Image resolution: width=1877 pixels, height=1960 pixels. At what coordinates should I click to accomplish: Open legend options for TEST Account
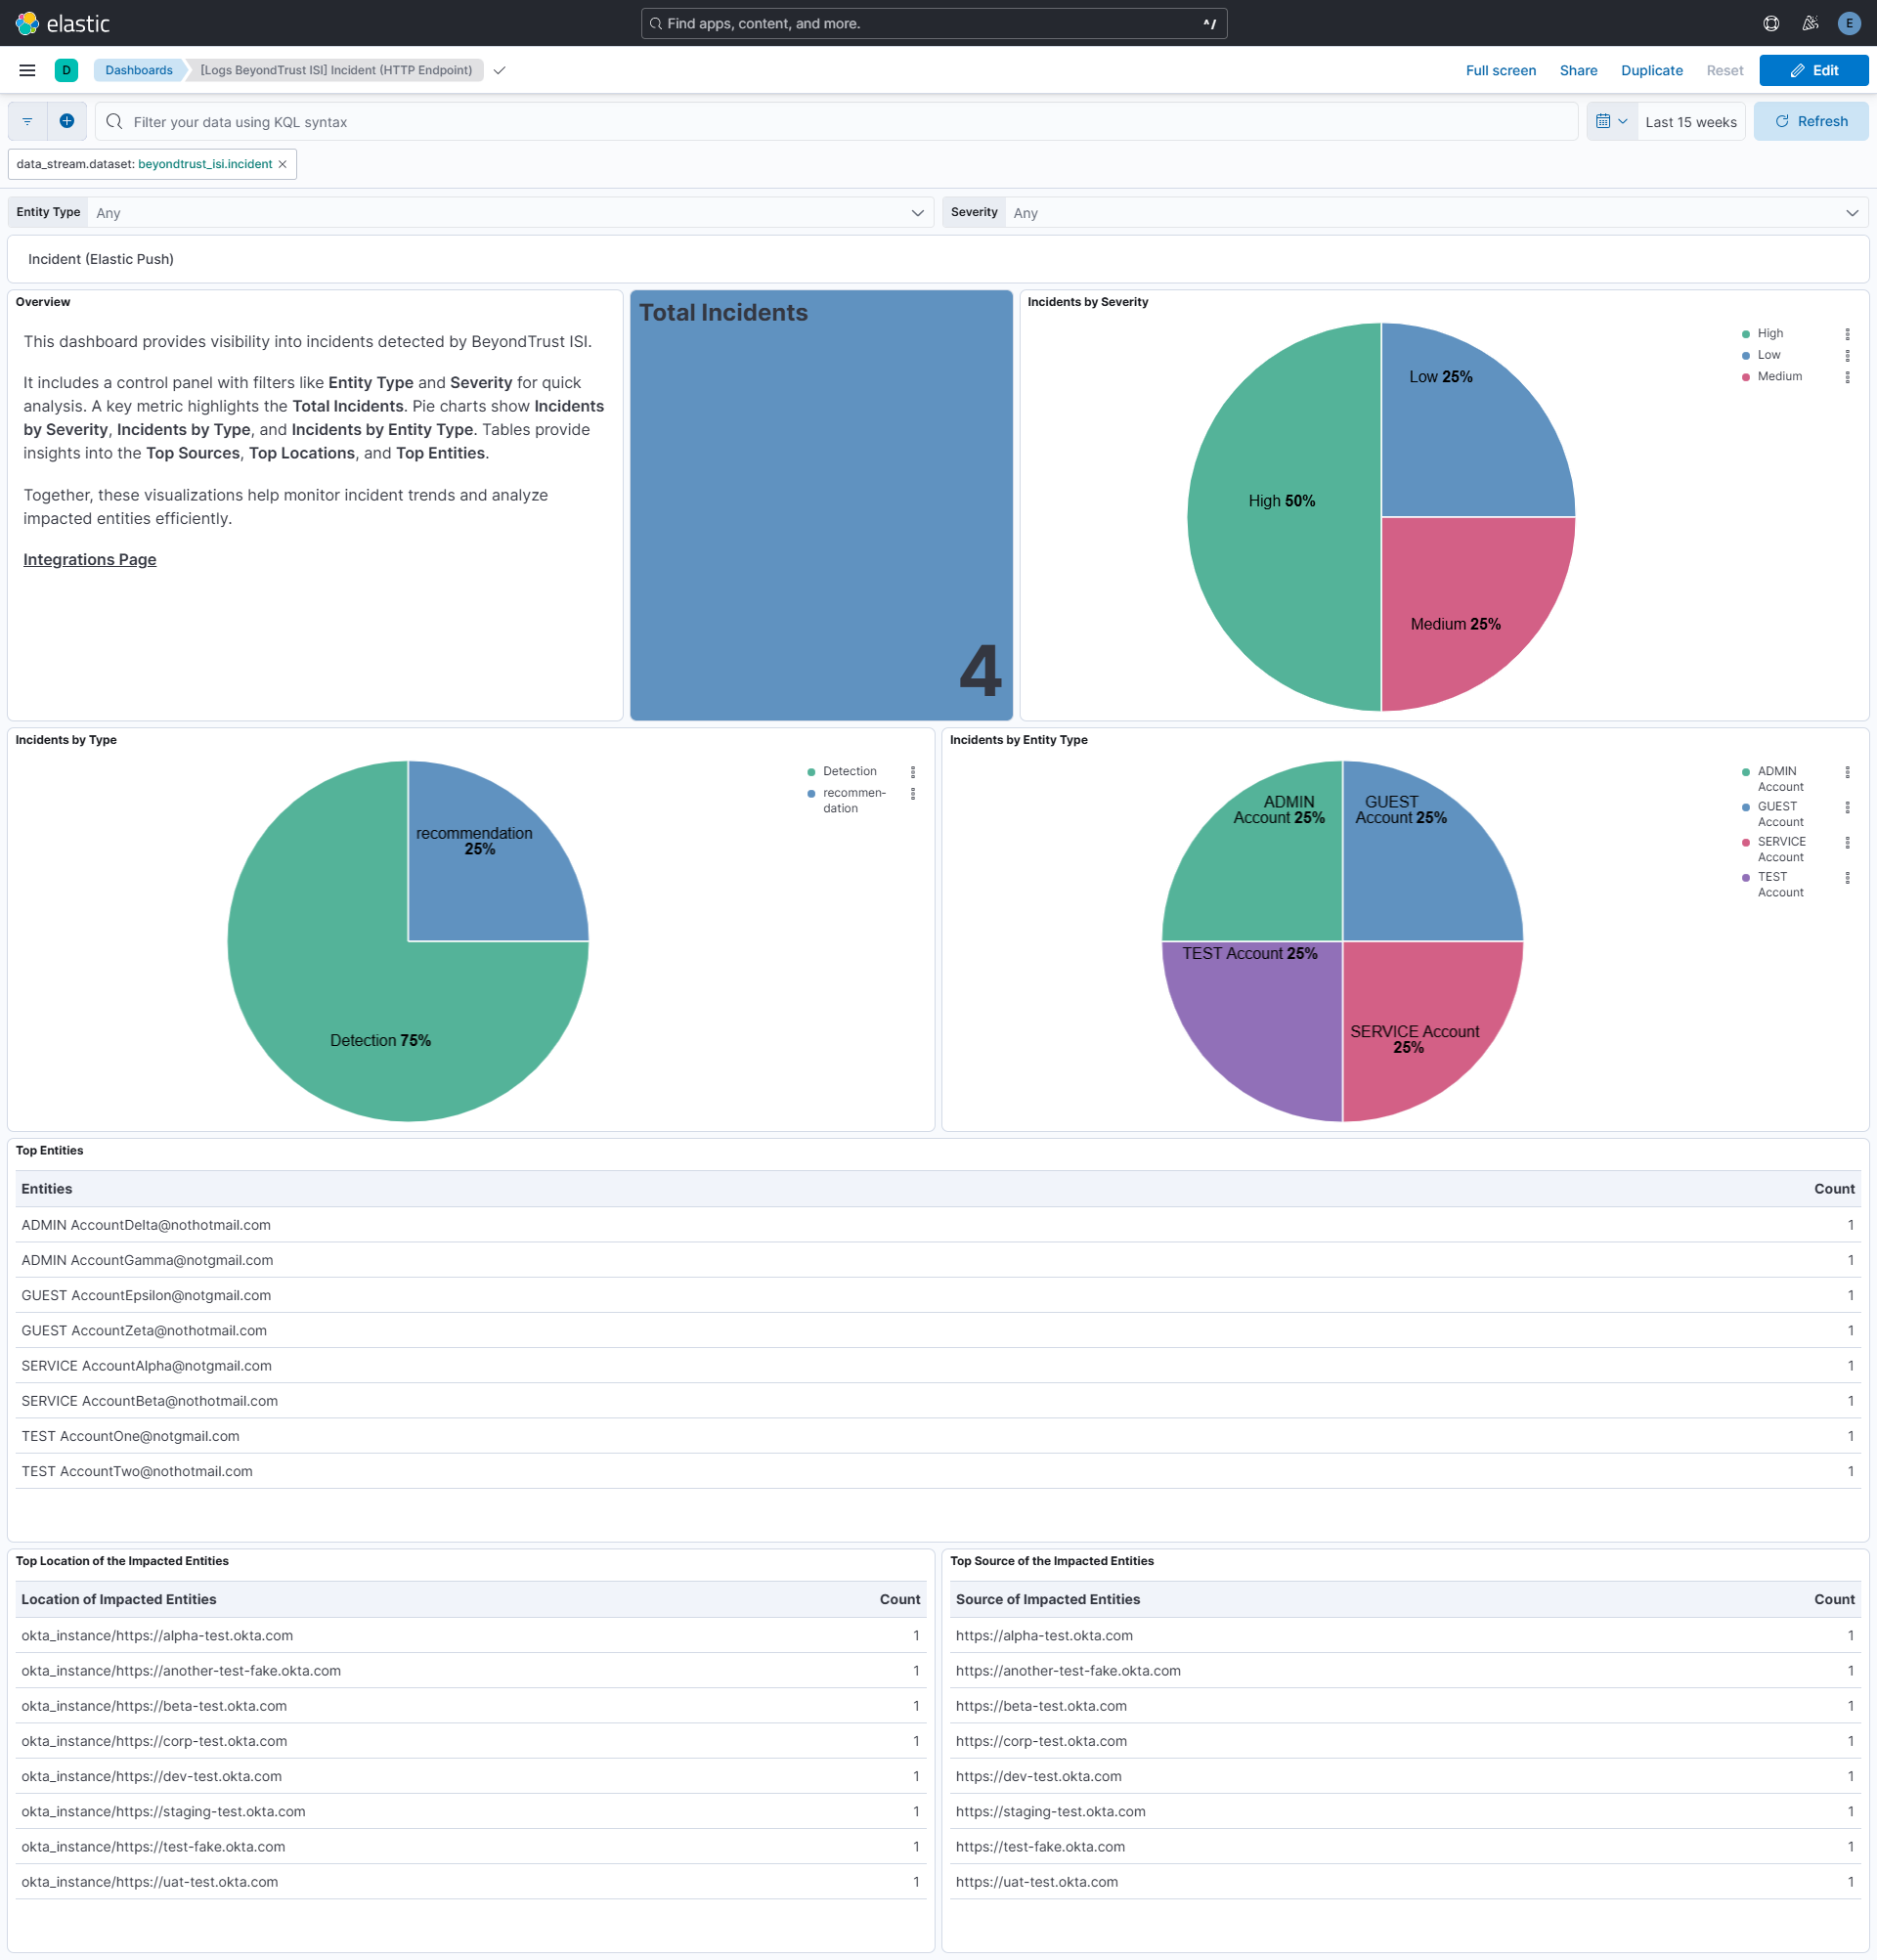click(x=1847, y=877)
